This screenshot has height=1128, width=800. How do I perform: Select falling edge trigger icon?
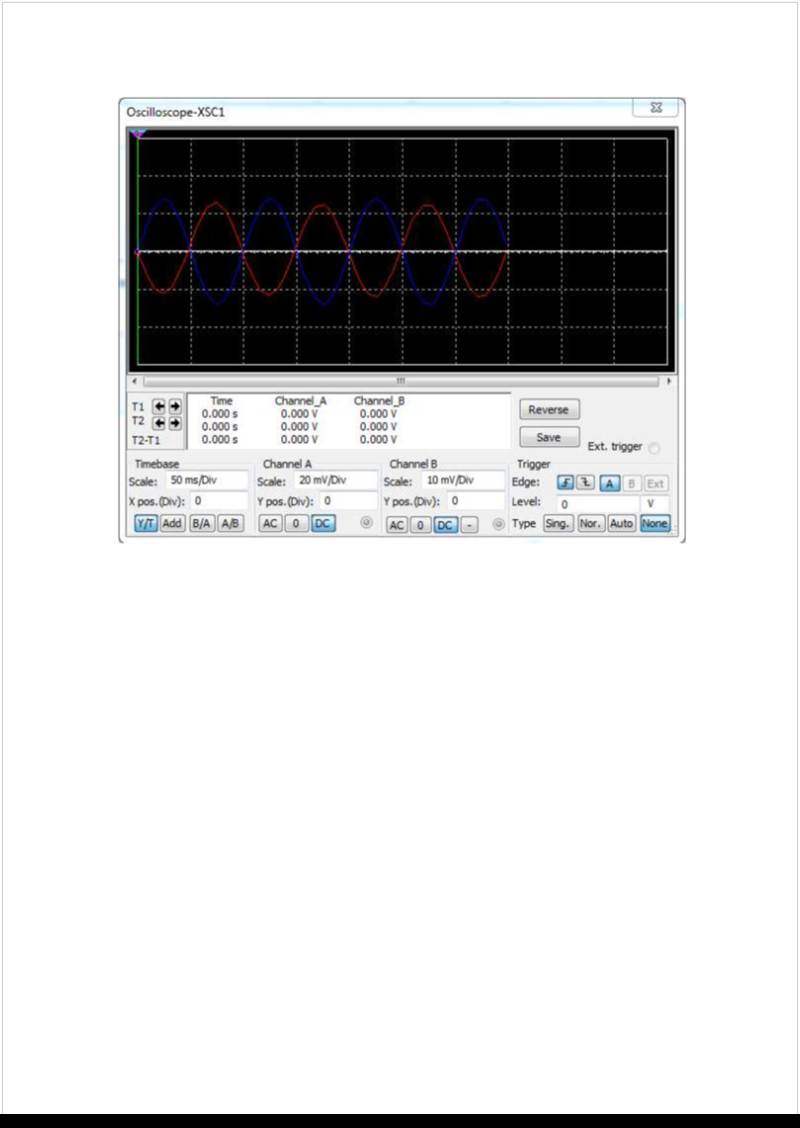[586, 483]
